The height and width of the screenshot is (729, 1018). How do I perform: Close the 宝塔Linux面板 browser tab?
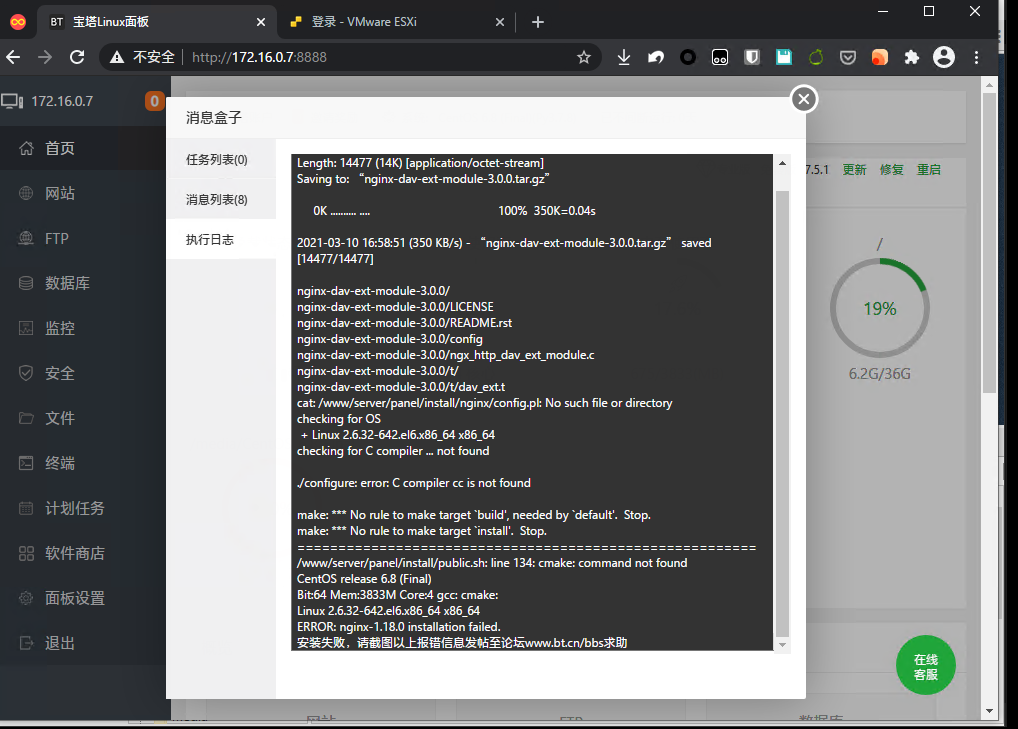tap(261, 22)
